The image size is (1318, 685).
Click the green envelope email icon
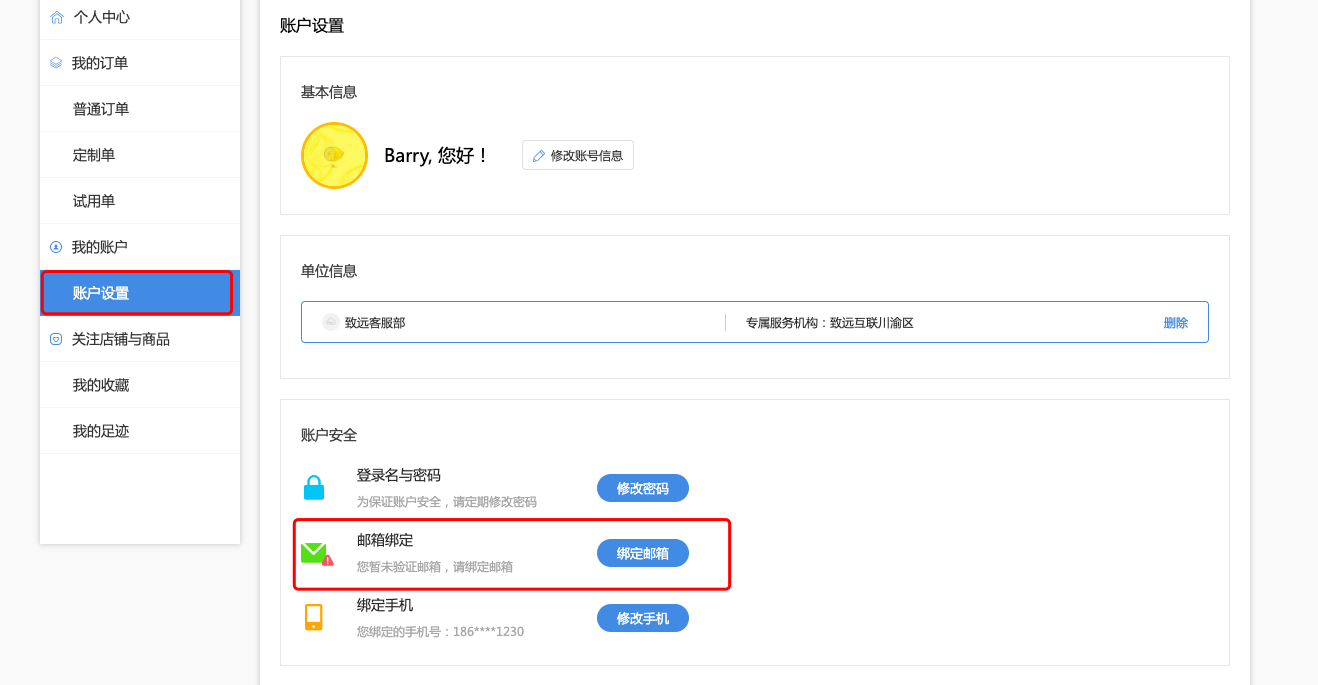point(317,553)
